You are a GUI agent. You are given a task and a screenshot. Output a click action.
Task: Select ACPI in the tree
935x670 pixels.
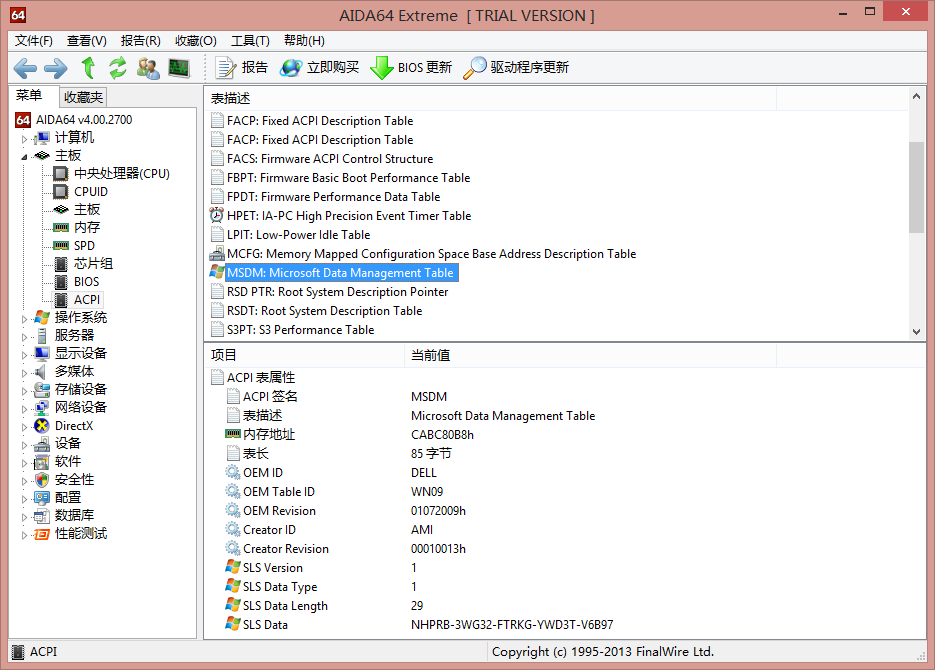tap(86, 300)
